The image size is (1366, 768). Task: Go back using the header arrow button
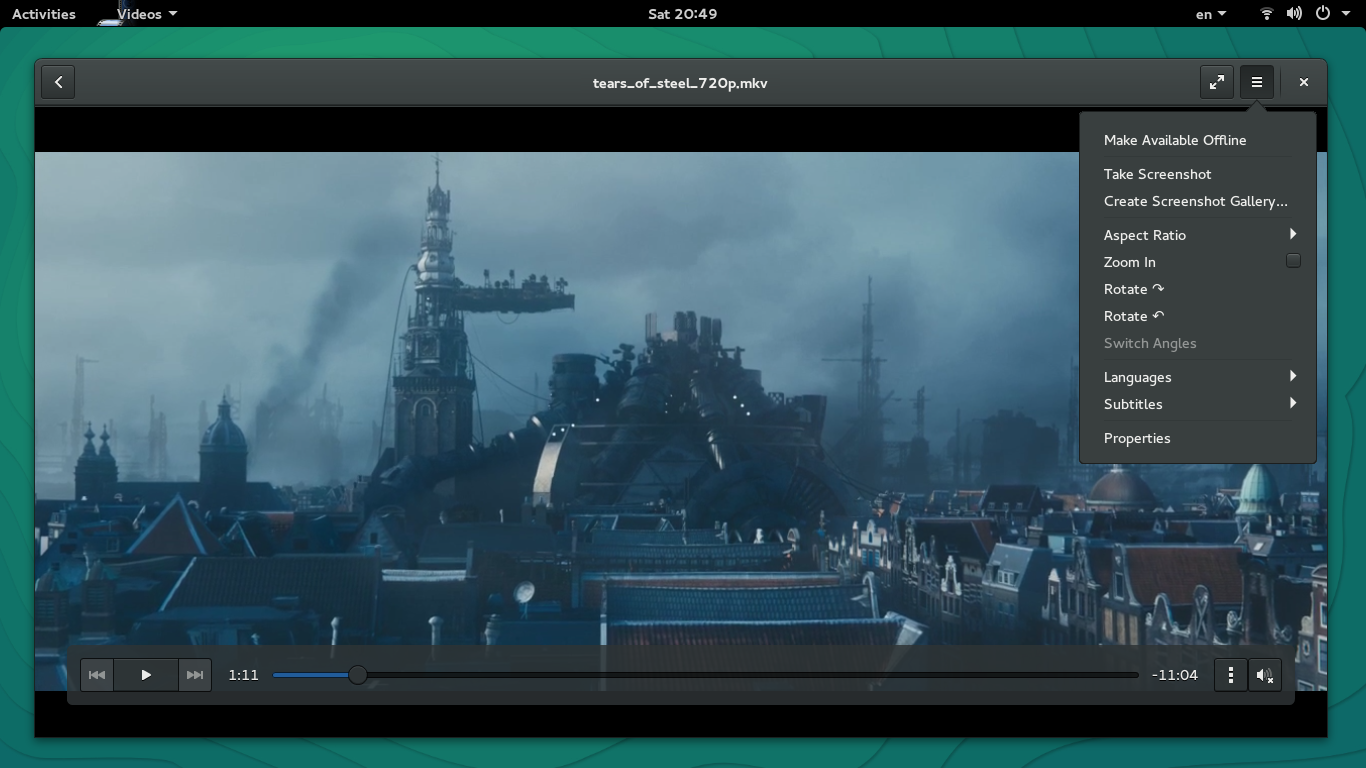click(x=58, y=82)
